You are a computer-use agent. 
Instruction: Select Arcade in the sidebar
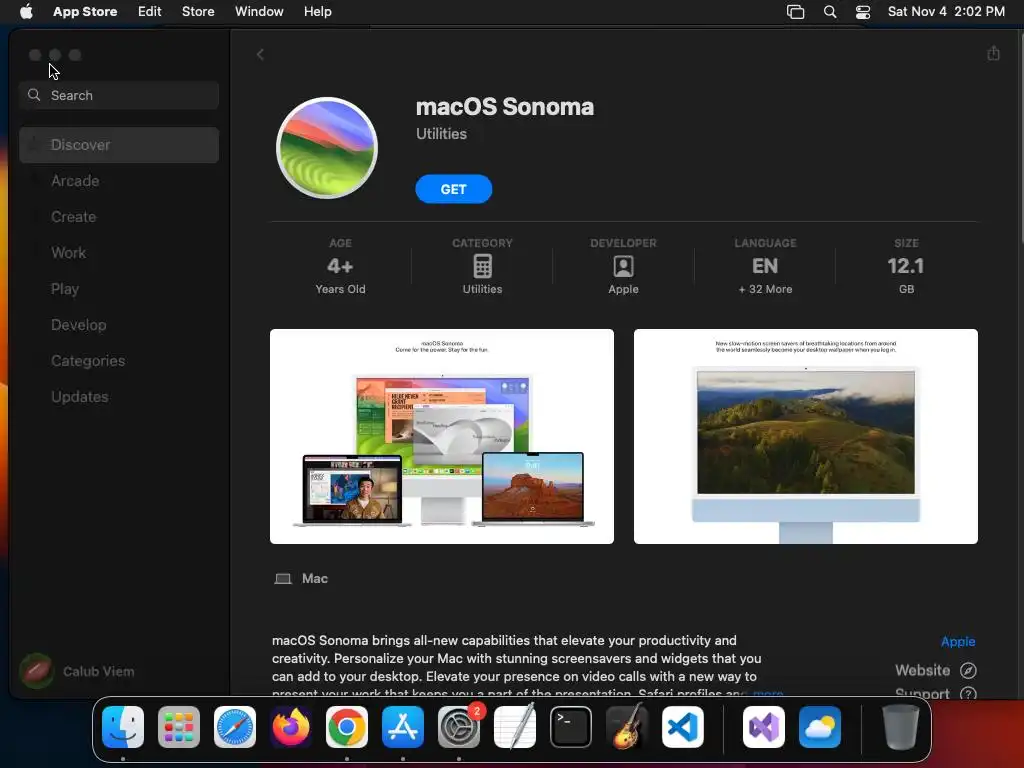(119, 181)
